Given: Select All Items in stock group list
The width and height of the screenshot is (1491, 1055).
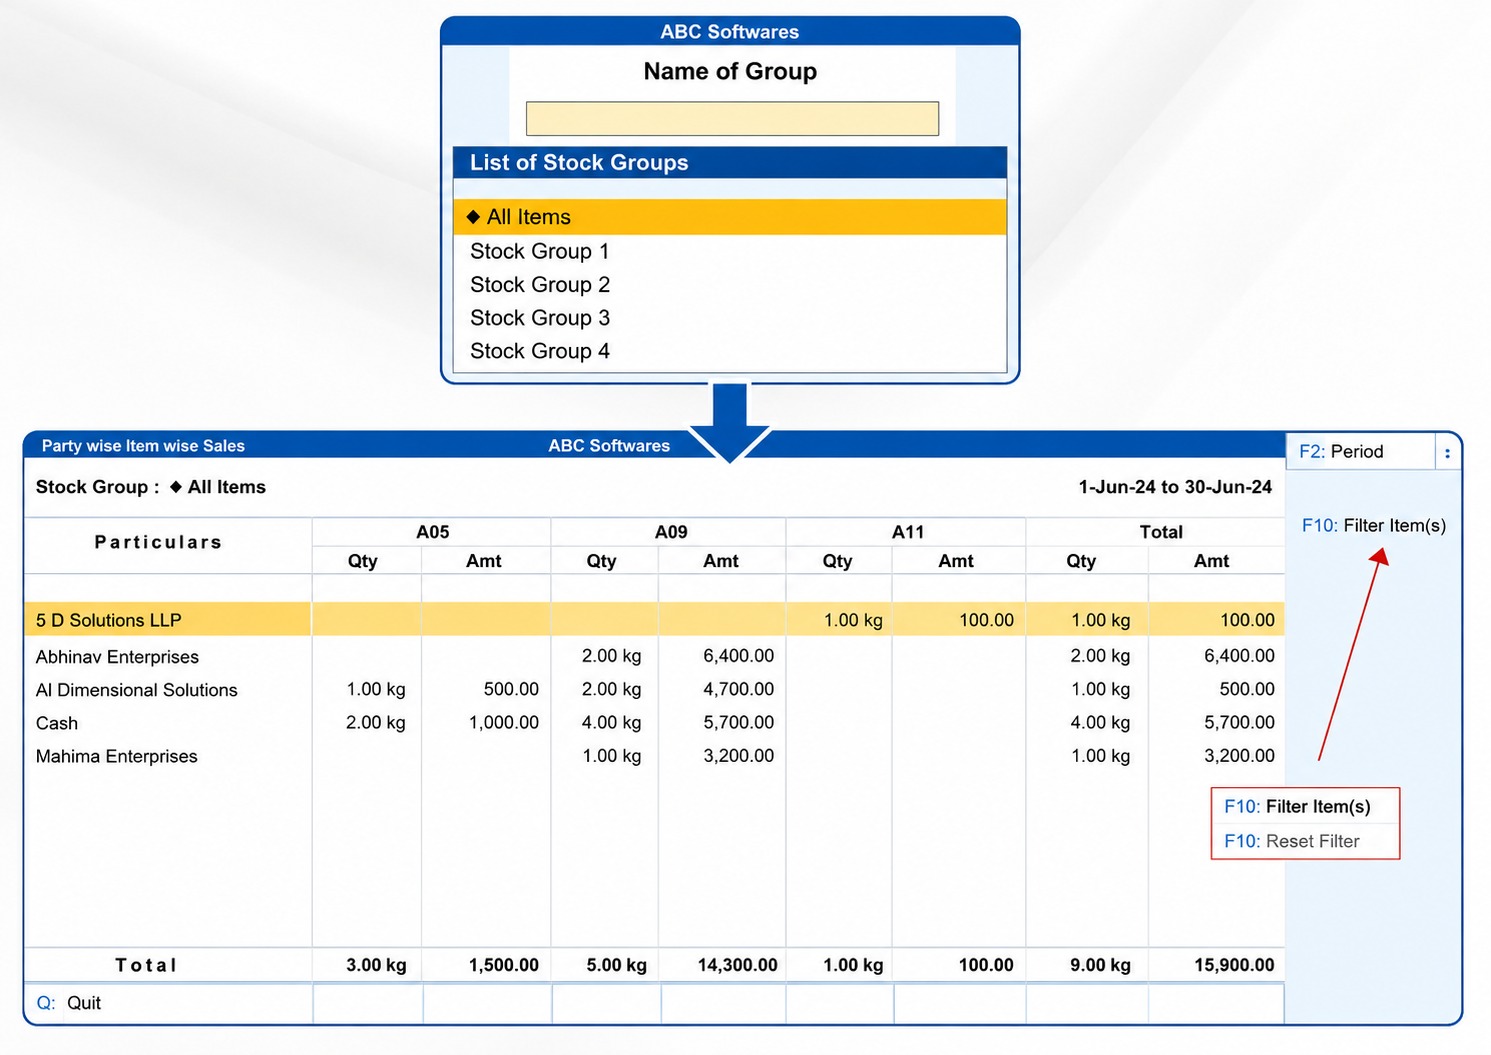Looking at the screenshot, I should [730, 217].
